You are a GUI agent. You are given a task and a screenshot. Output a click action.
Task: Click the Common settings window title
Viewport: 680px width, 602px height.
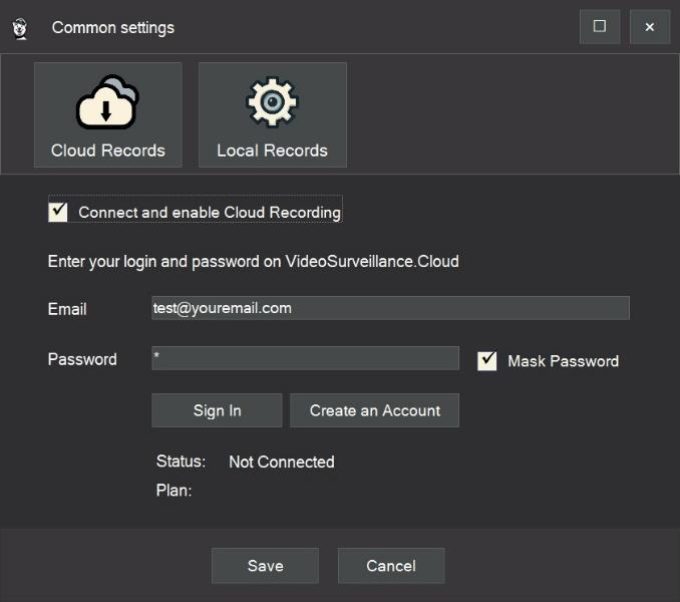[113, 27]
